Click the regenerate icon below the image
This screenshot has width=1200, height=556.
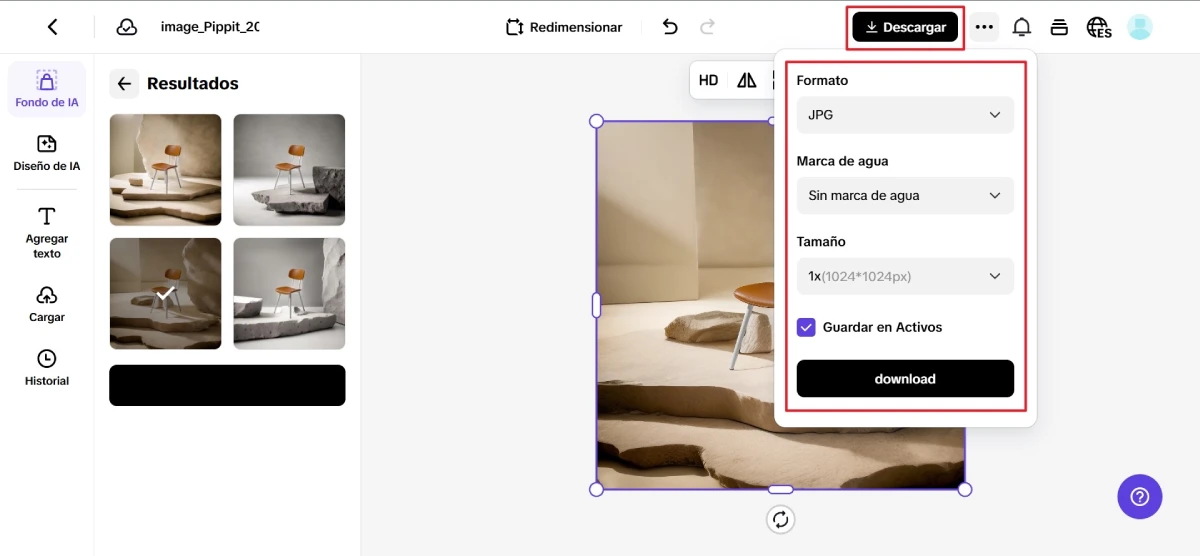tap(780, 519)
